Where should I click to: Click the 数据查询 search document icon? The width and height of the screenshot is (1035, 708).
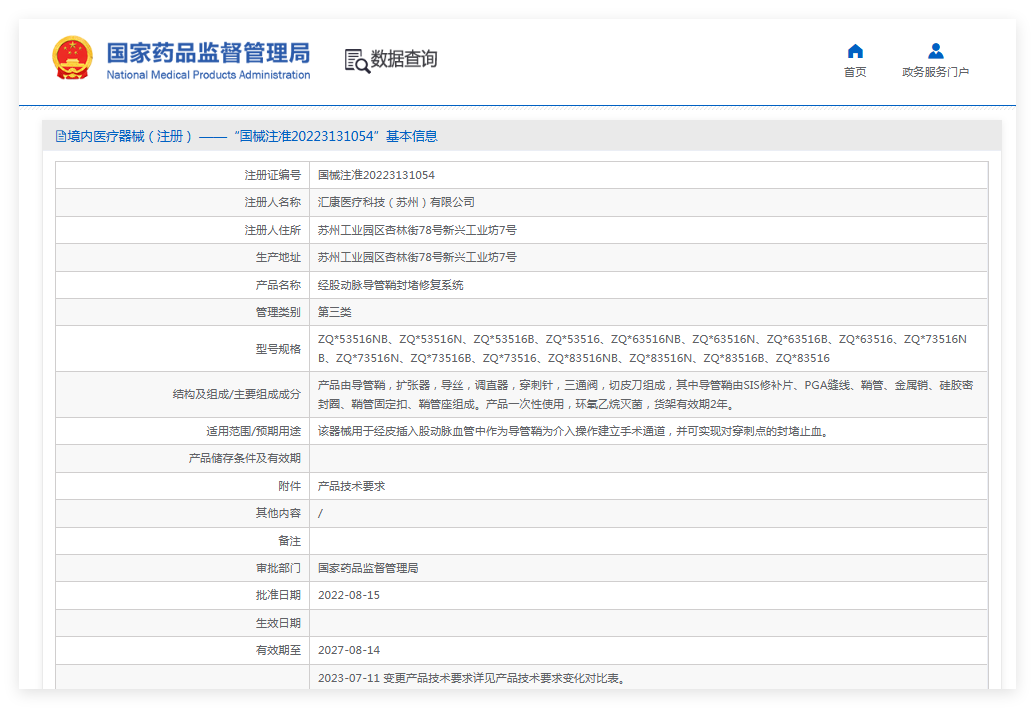click(x=356, y=61)
